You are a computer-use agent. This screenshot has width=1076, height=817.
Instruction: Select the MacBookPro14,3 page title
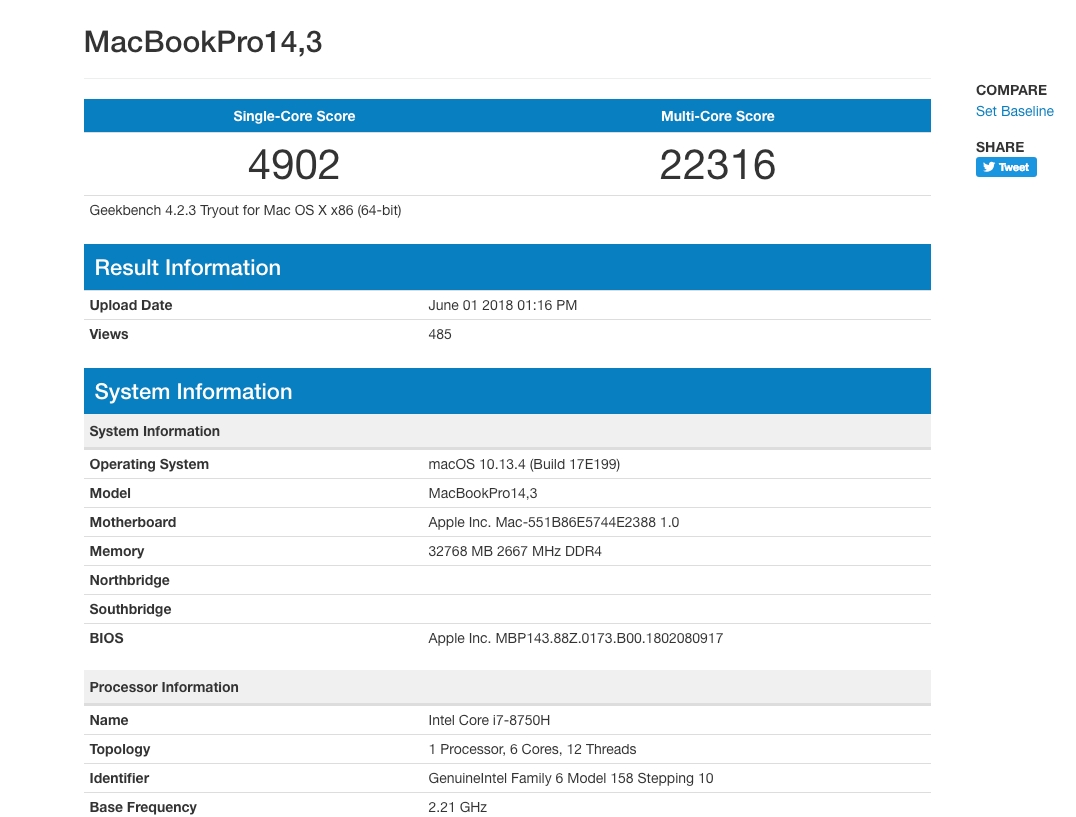coord(202,42)
